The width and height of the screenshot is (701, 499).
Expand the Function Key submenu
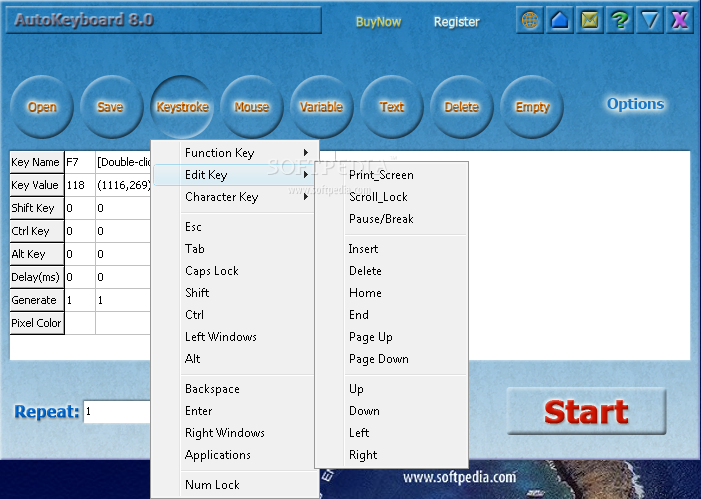pyautogui.click(x=235, y=153)
